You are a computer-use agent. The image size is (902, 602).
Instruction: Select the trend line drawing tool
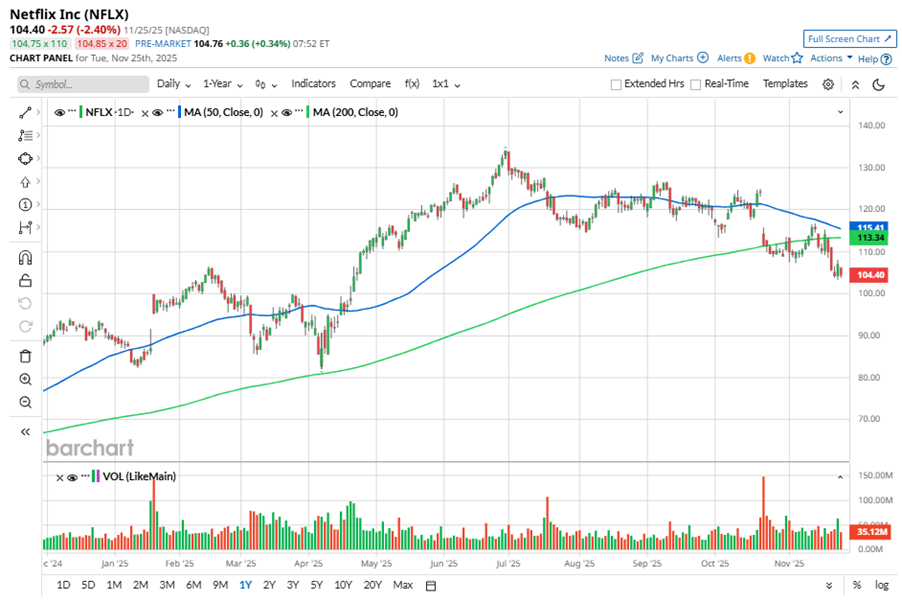(x=25, y=112)
